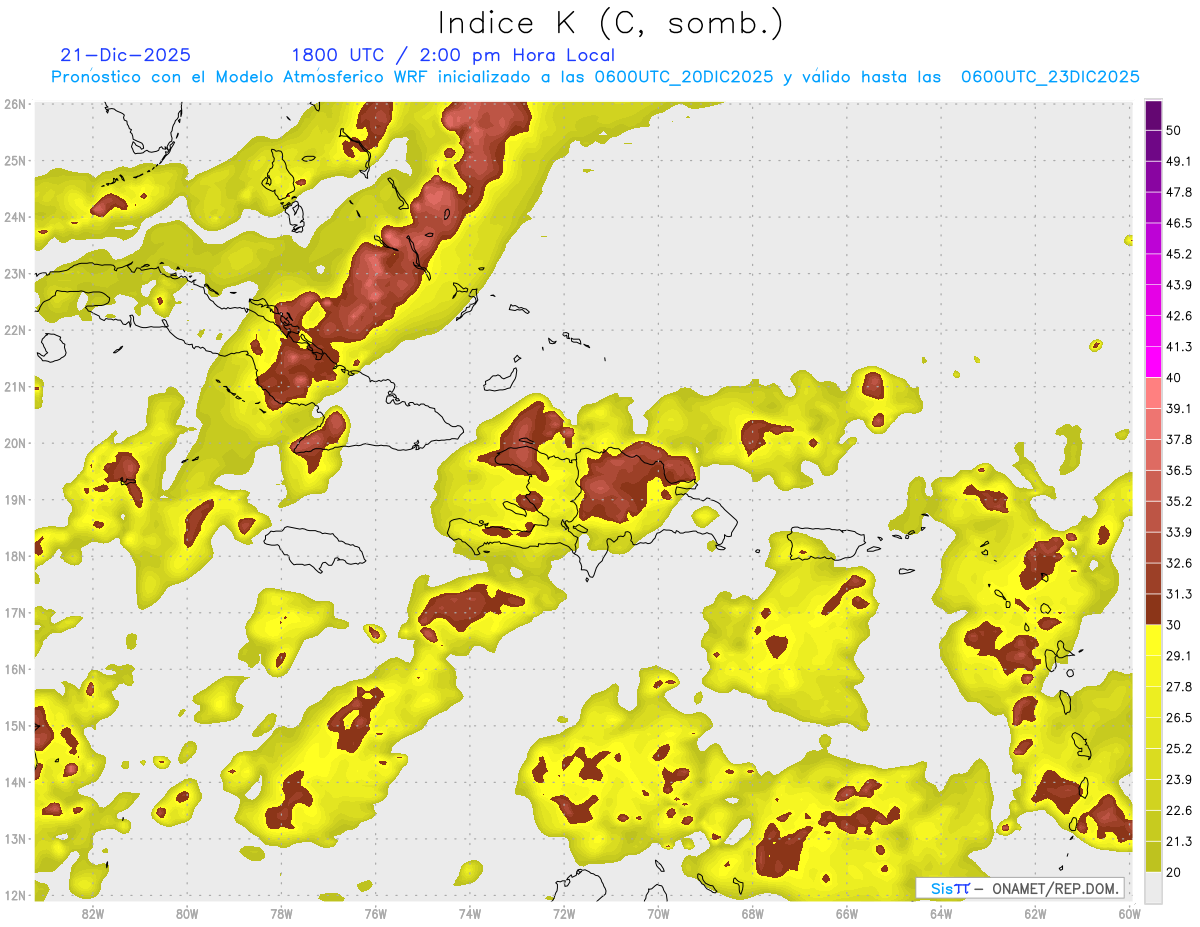Click the legend value "43.9"
This screenshot has width=1200, height=927.
[1178, 285]
